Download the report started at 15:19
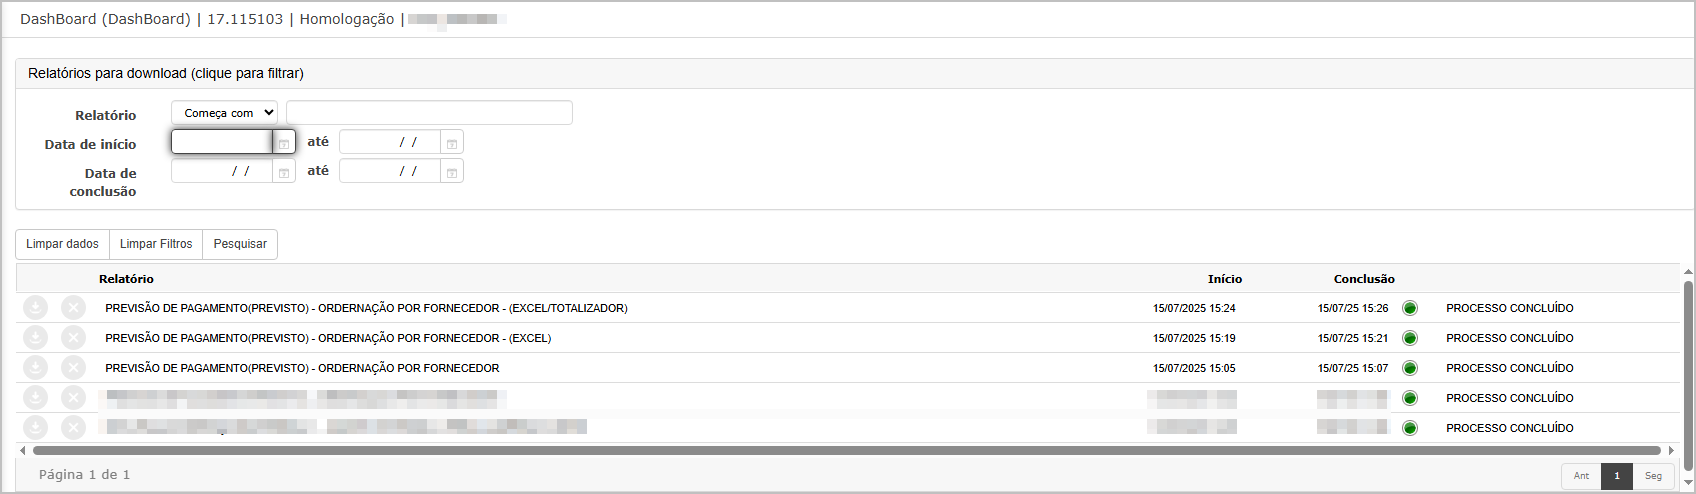The width and height of the screenshot is (1696, 494). coord(35,338)
